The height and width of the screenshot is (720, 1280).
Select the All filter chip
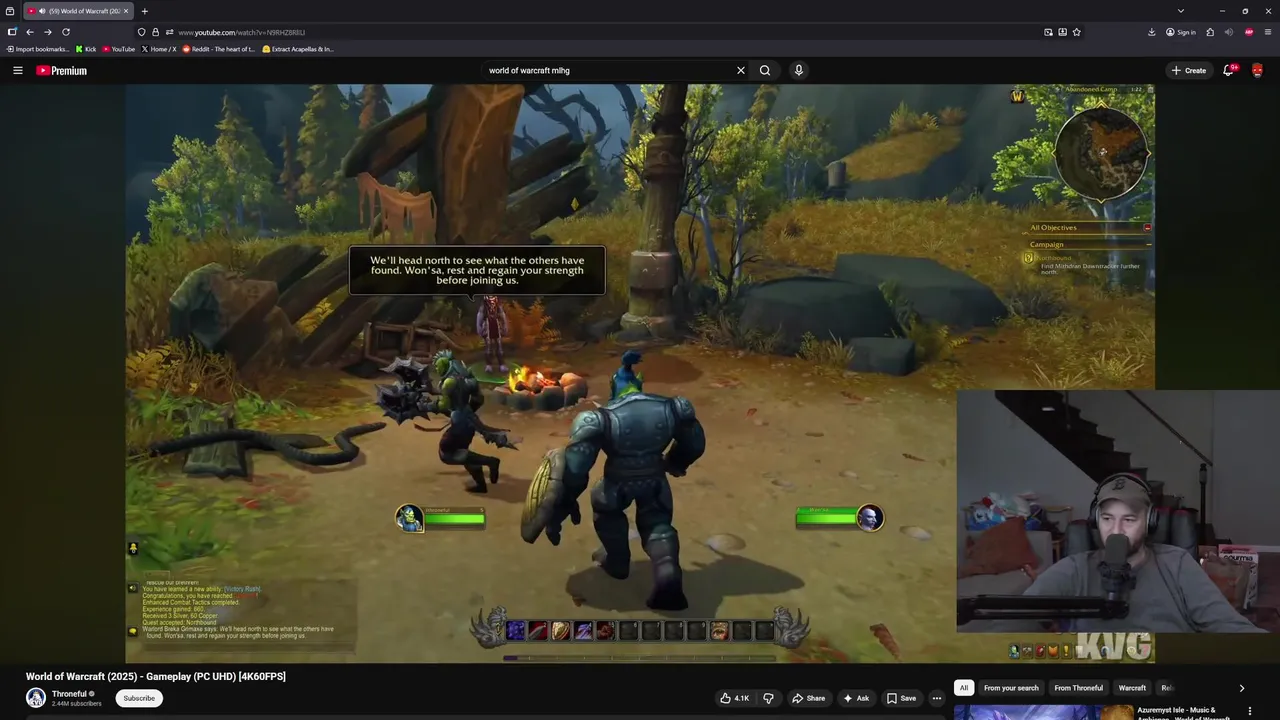pos(964,688)
